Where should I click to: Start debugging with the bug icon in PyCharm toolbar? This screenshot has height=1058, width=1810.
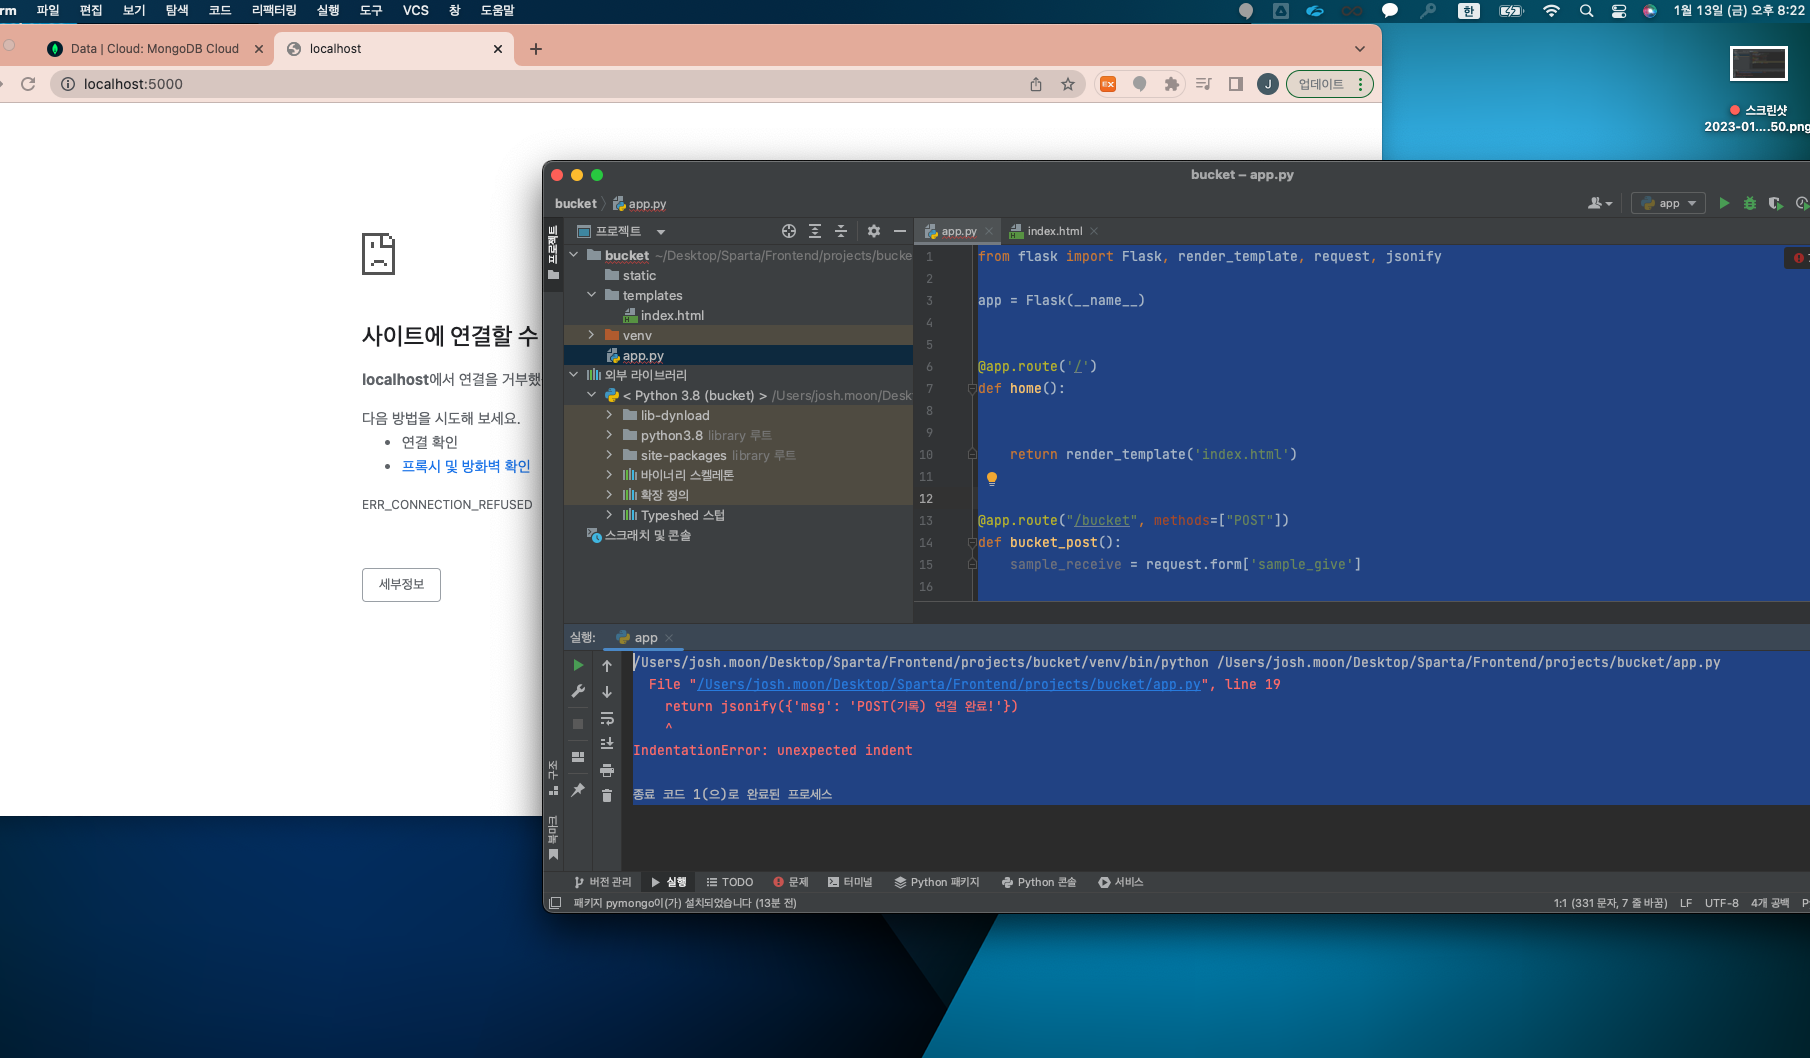[1750, 203]
